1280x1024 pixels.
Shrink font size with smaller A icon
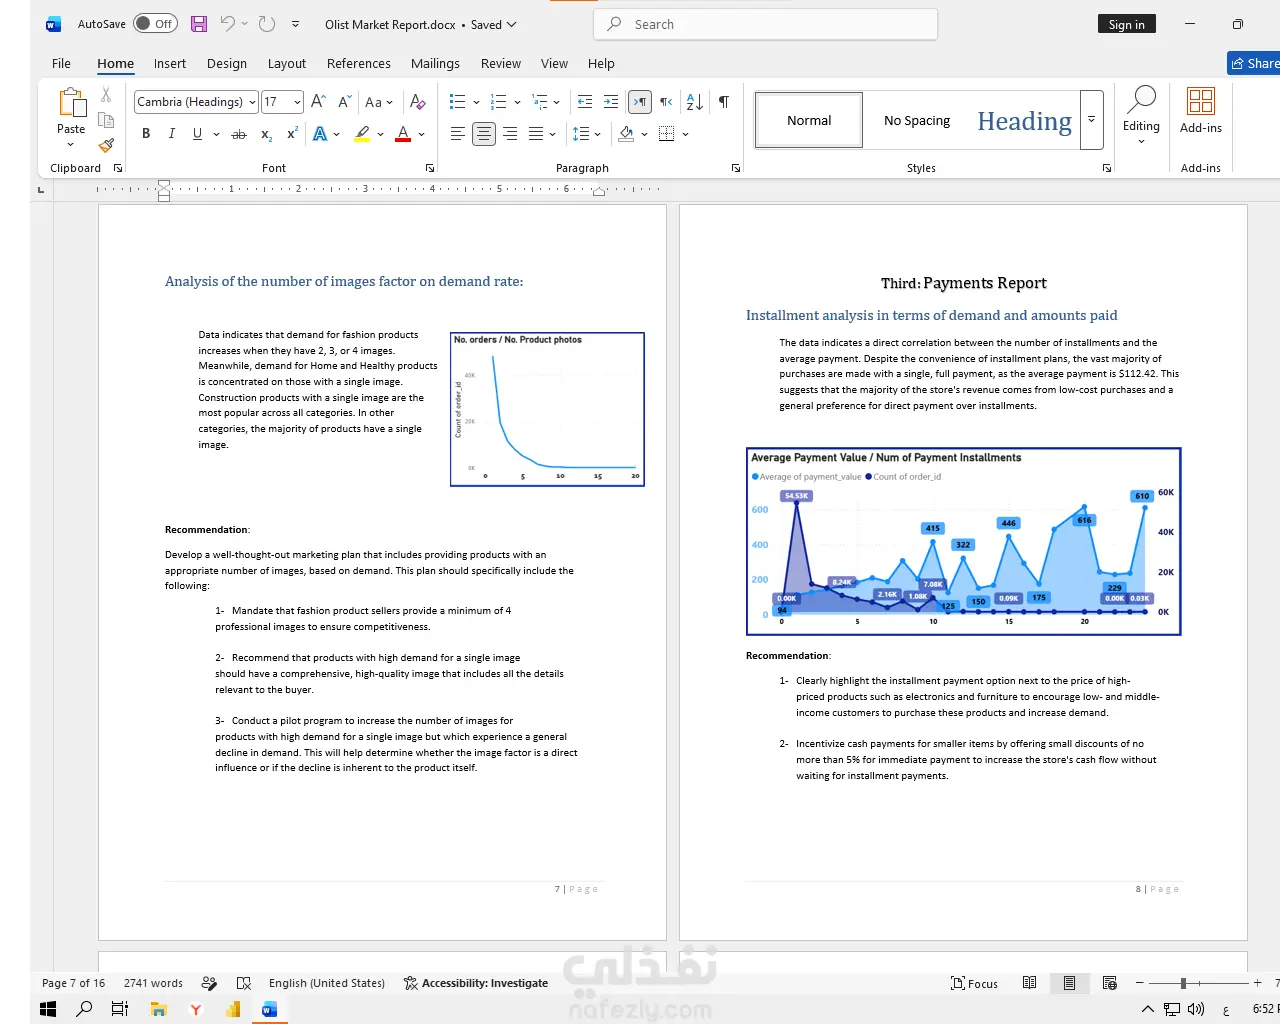point(344,101)
